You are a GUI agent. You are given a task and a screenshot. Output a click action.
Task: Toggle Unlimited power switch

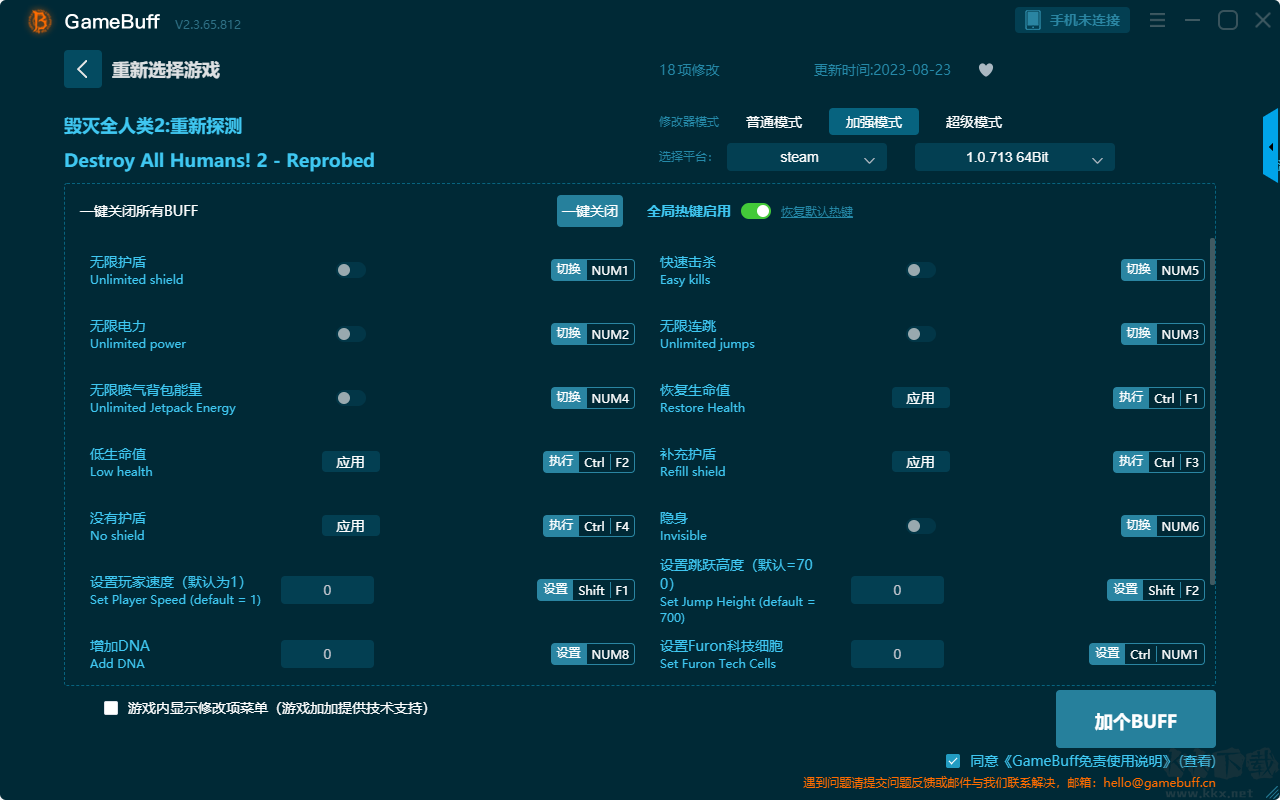[x=351, y=334]
